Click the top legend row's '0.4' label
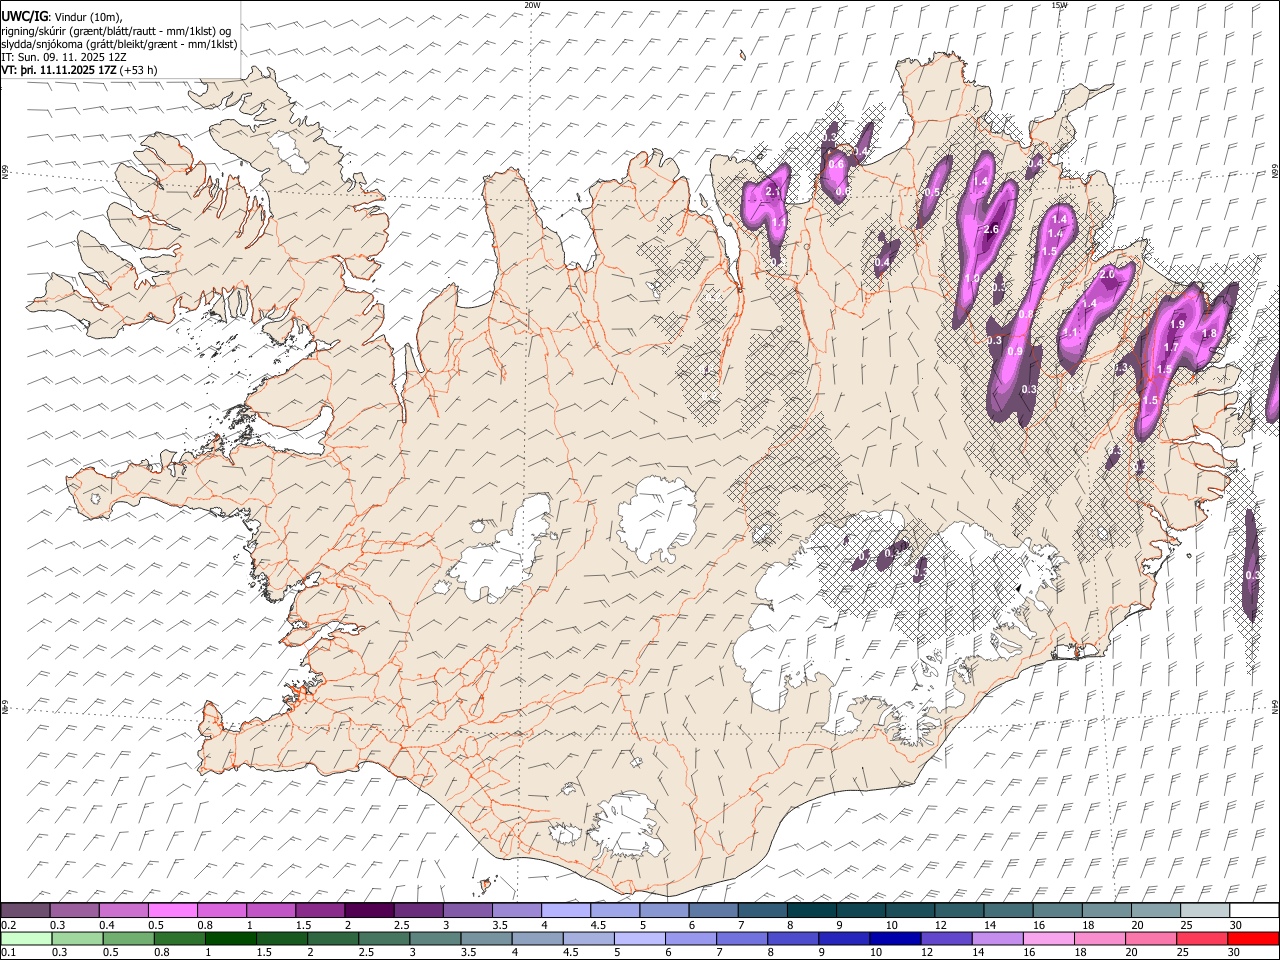This screenshot has height=960, width=1280. point(107,925)
